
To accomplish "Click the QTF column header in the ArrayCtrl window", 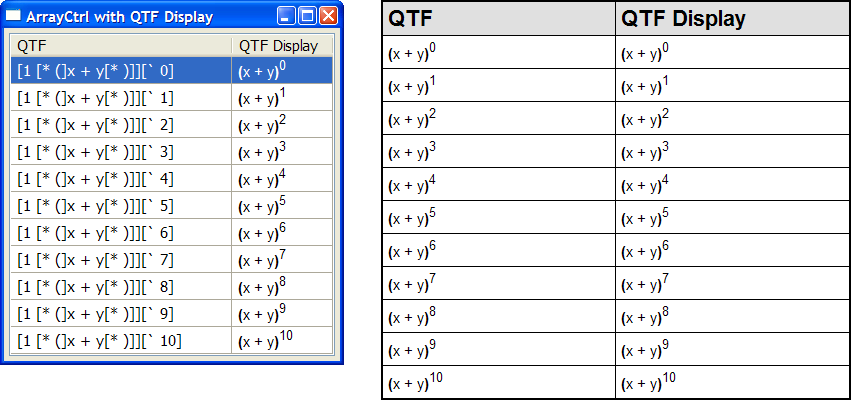I will pos(120,45).
